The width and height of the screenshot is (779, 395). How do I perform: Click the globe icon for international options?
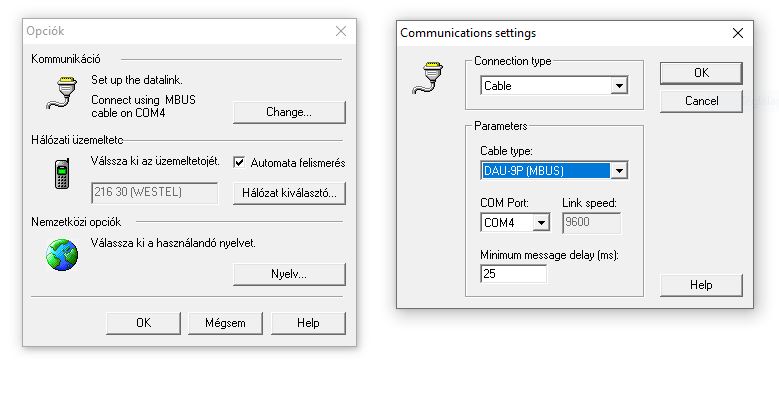(62, 255)
